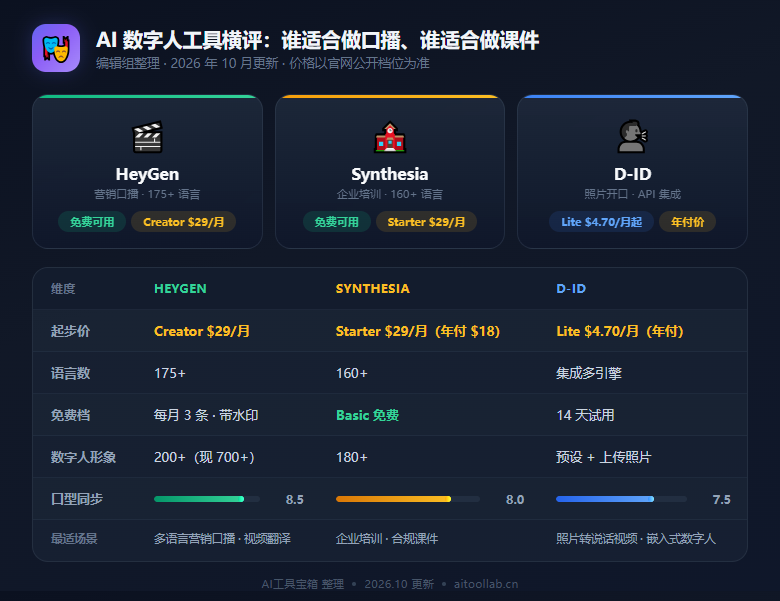Click the 照片开口 · API 集成 subtitle
The width and height of the screenshot is (780, 601).
(x=632, y=194)
